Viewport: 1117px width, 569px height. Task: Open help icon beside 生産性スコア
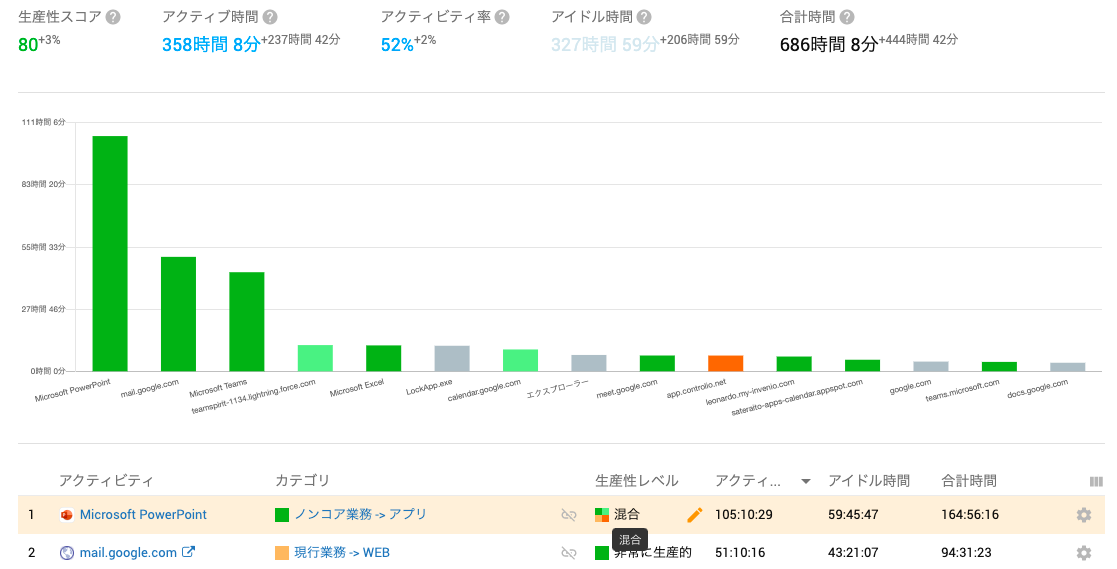tap(113, 17)
